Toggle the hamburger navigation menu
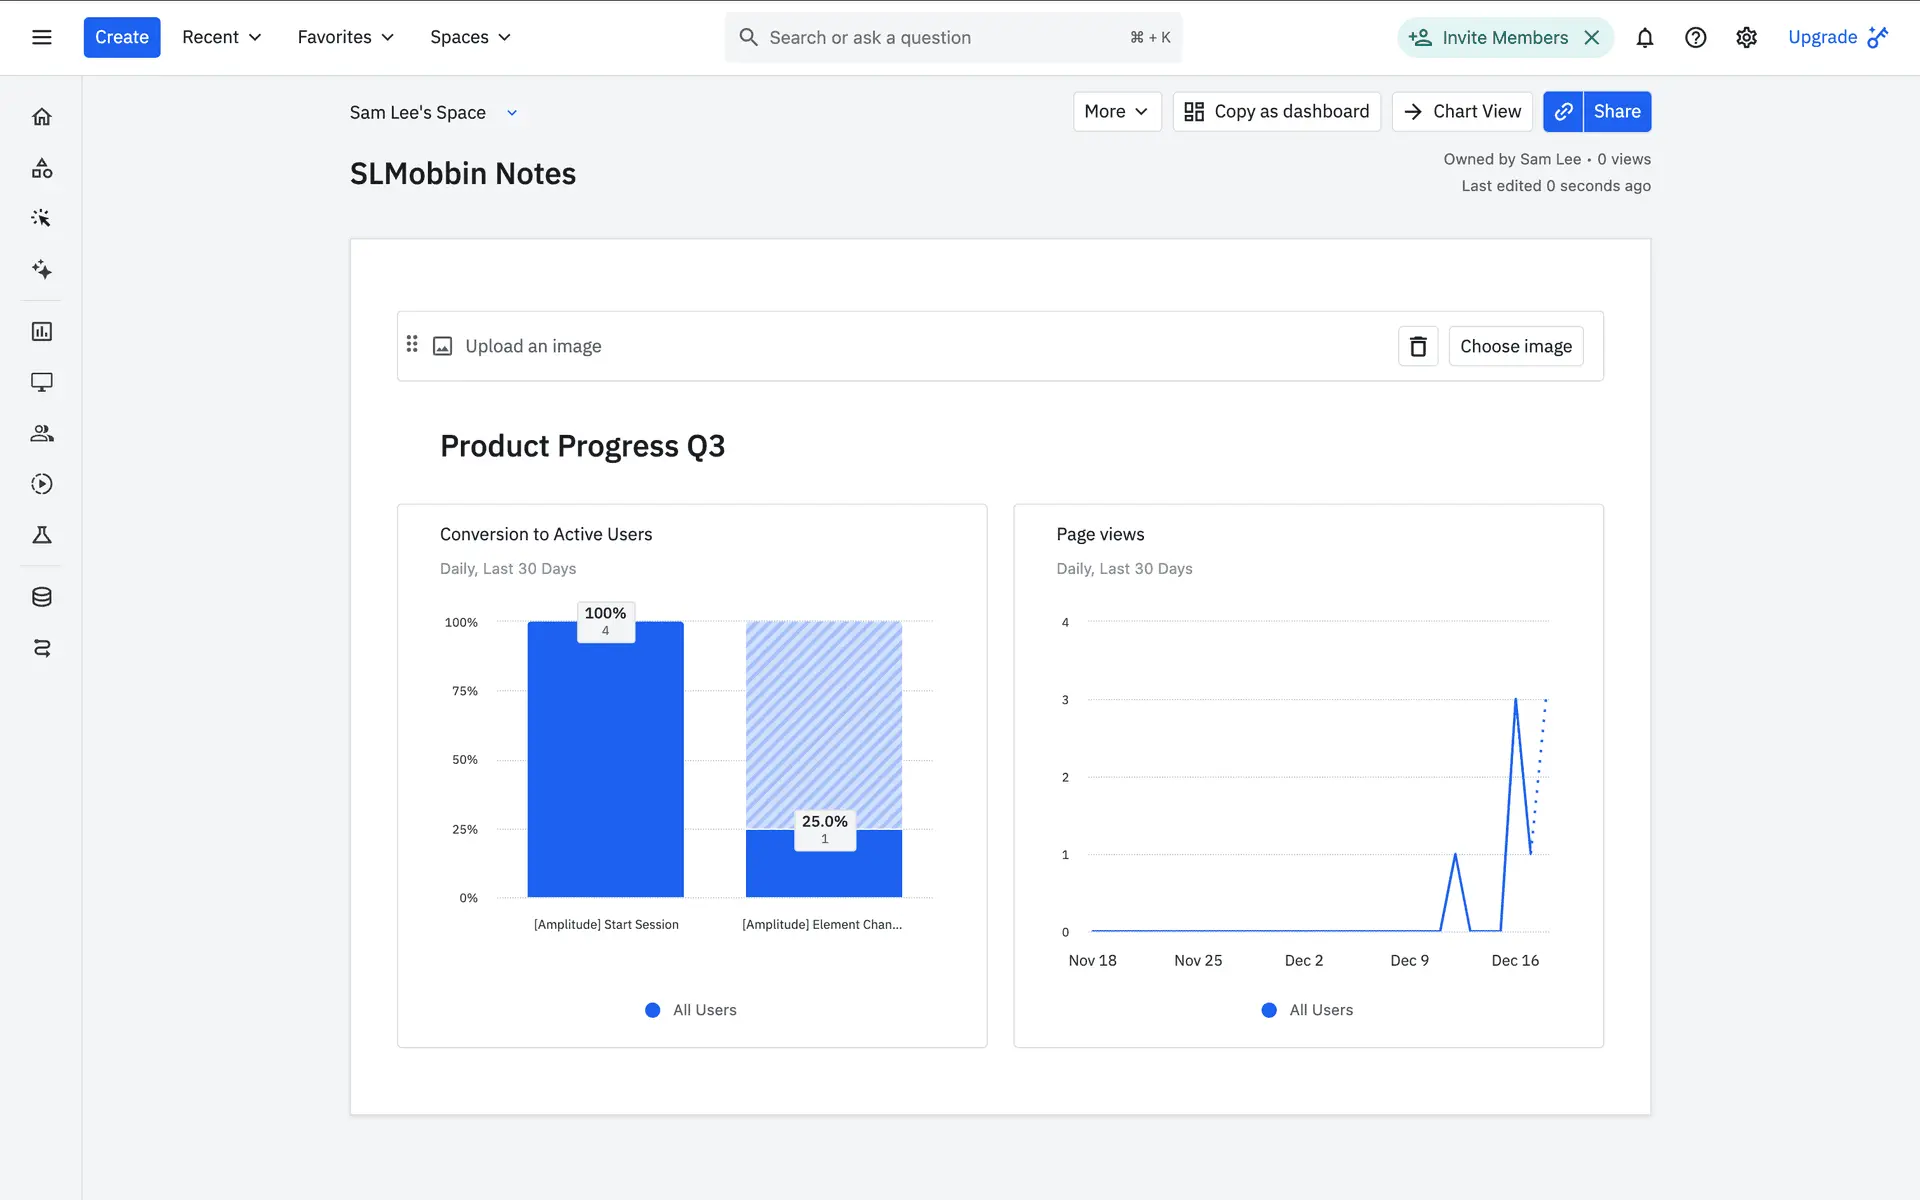This screenshot has width=1920, height=1200. point(41,38)
